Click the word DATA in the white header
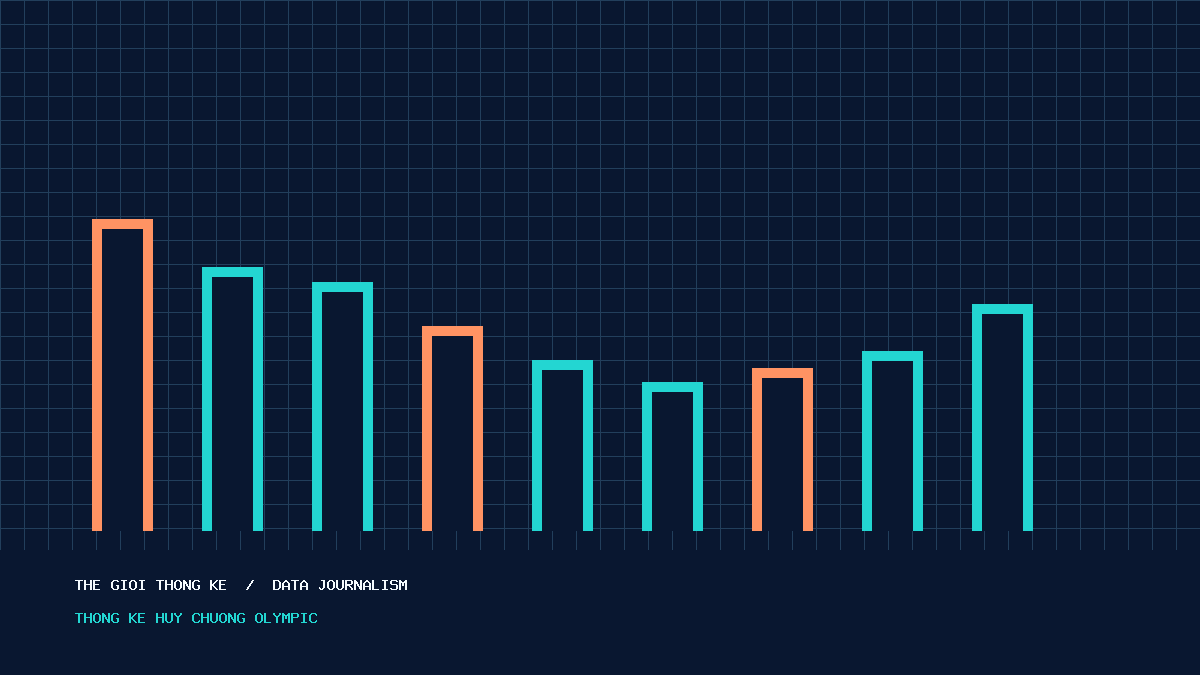 (x=290, y=585)
